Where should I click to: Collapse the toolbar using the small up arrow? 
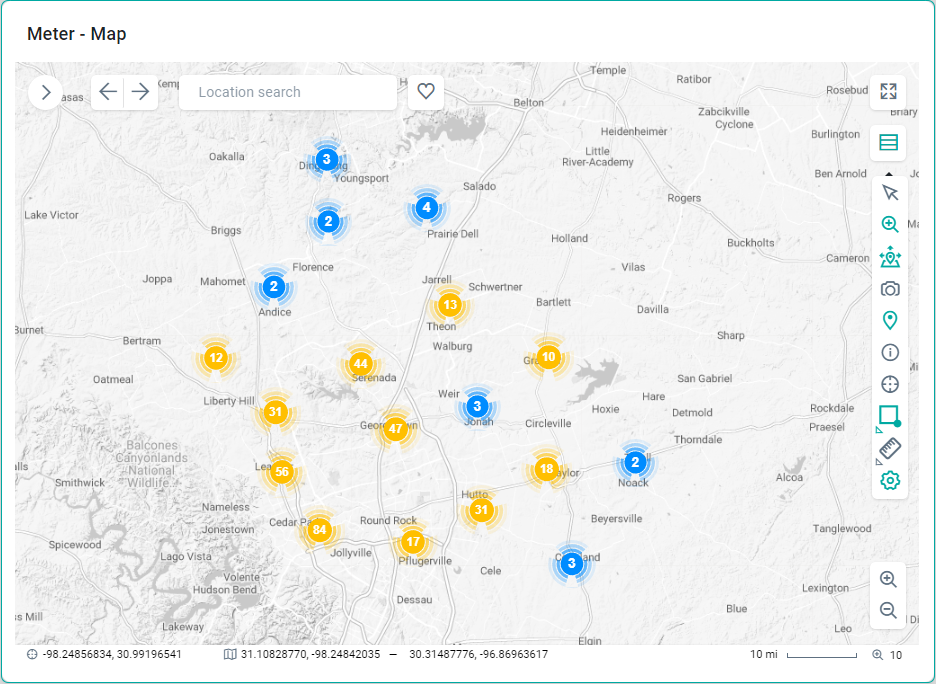(889, 175)
